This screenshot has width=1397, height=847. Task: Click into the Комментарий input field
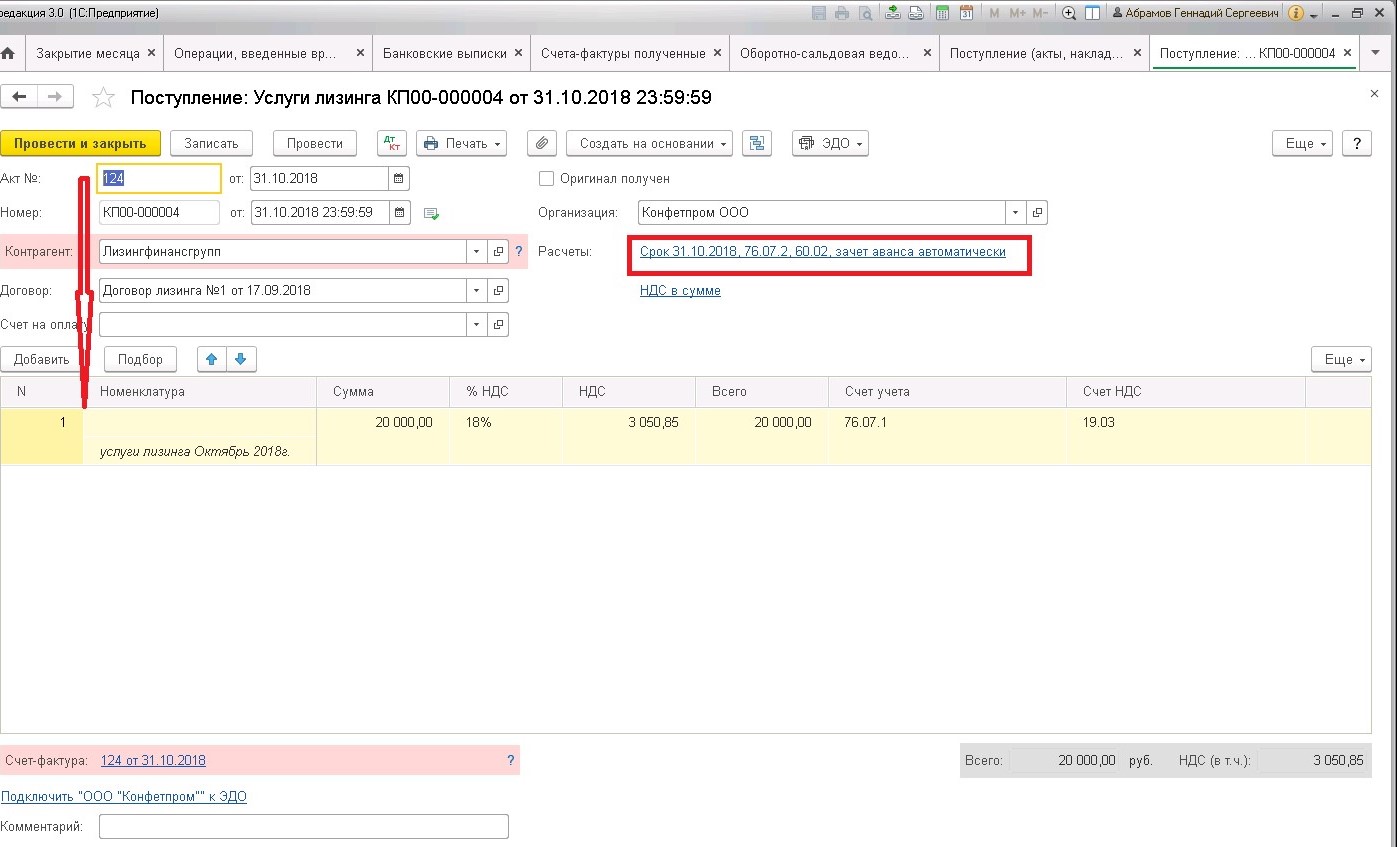[304, 827]
